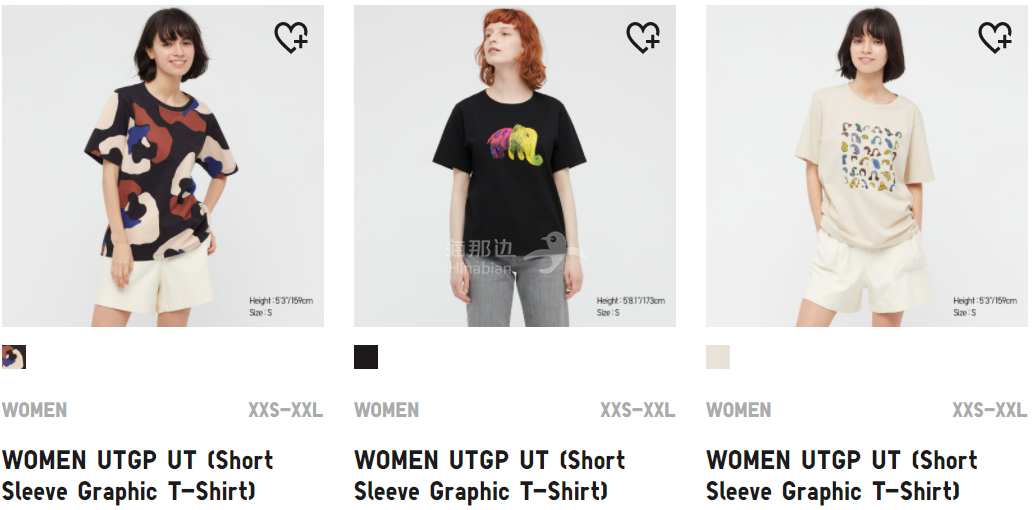Image resolution: width=1033 pixels, height=510 pixels.
Task: Click XXS-XXL size range under beige shirt
Action: pos(990,411)
